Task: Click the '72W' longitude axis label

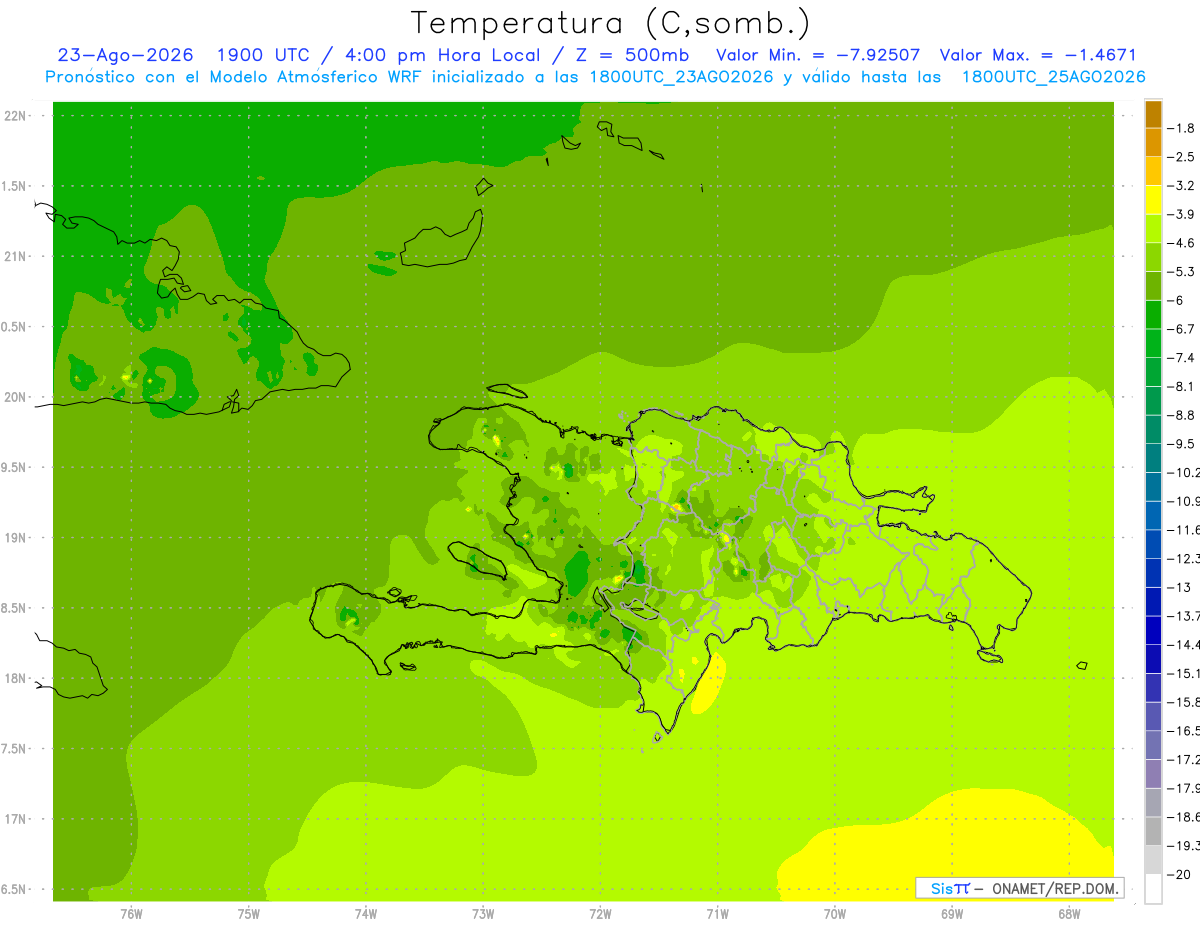Action: coord(600,914)
